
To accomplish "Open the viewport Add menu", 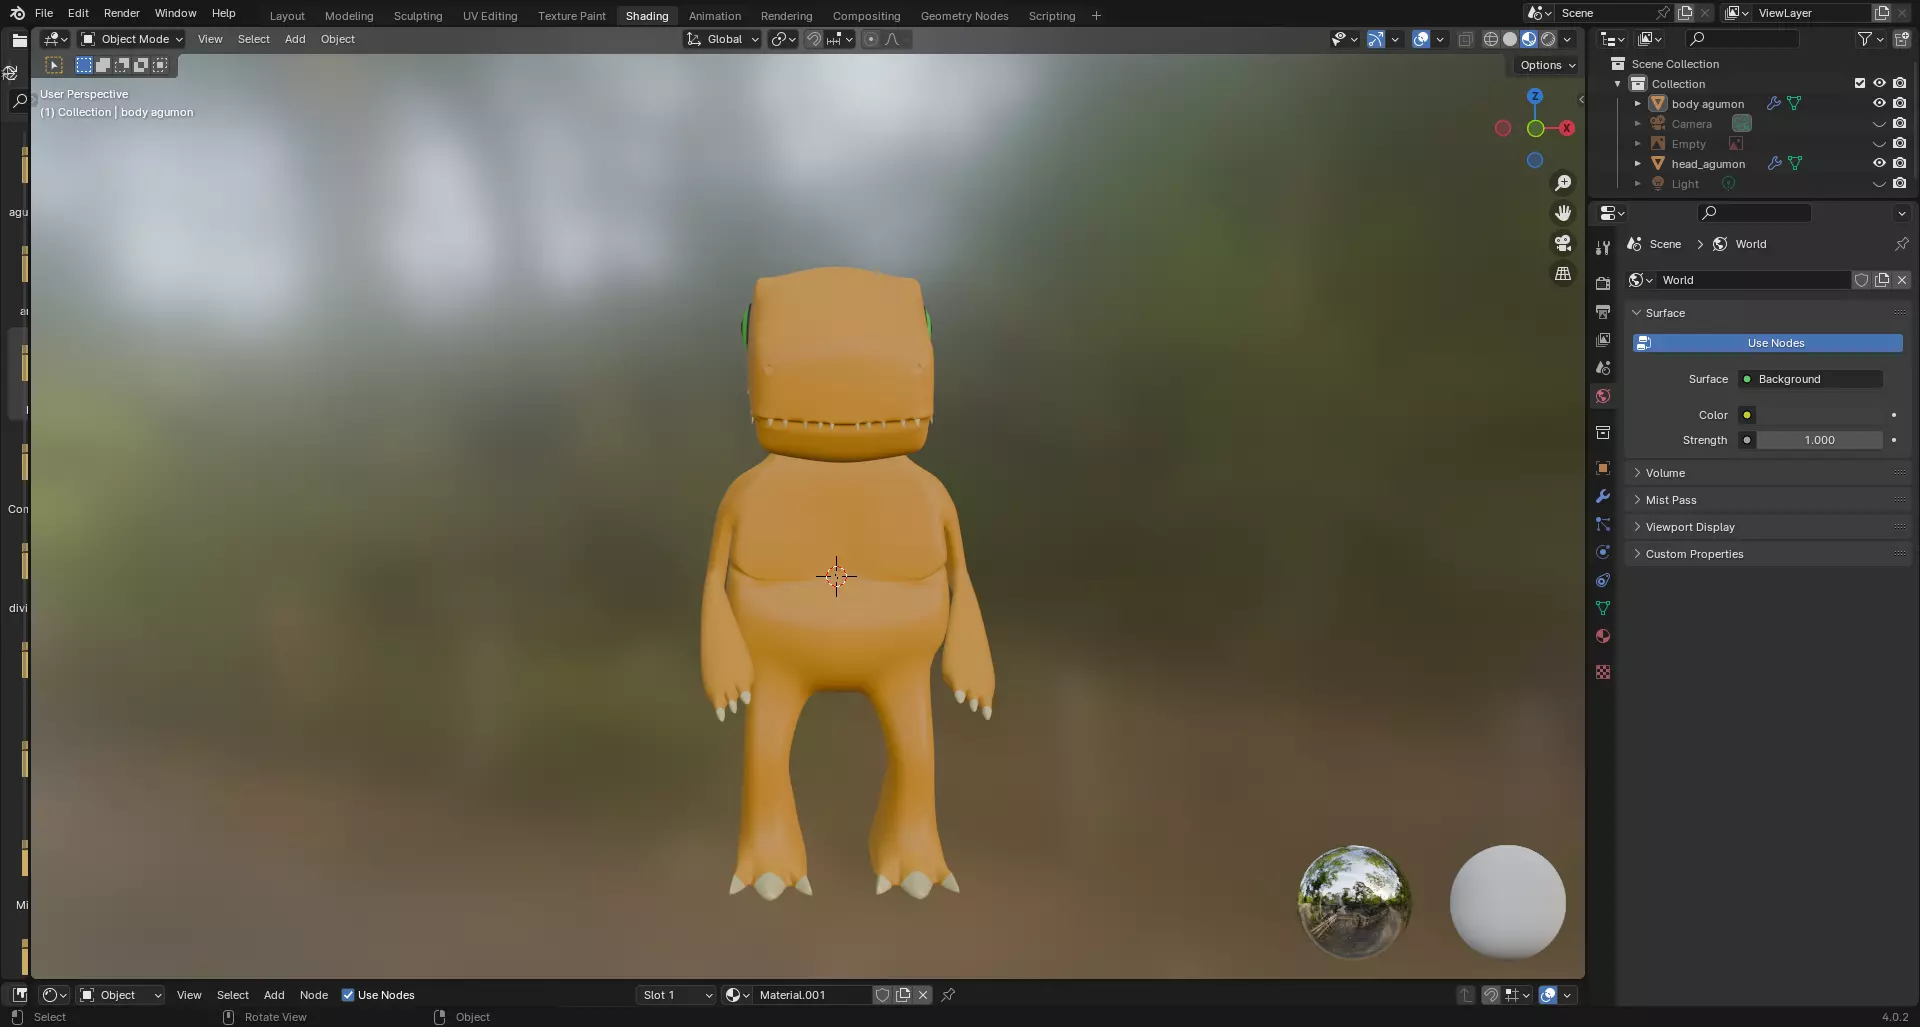I will [294, 39].
